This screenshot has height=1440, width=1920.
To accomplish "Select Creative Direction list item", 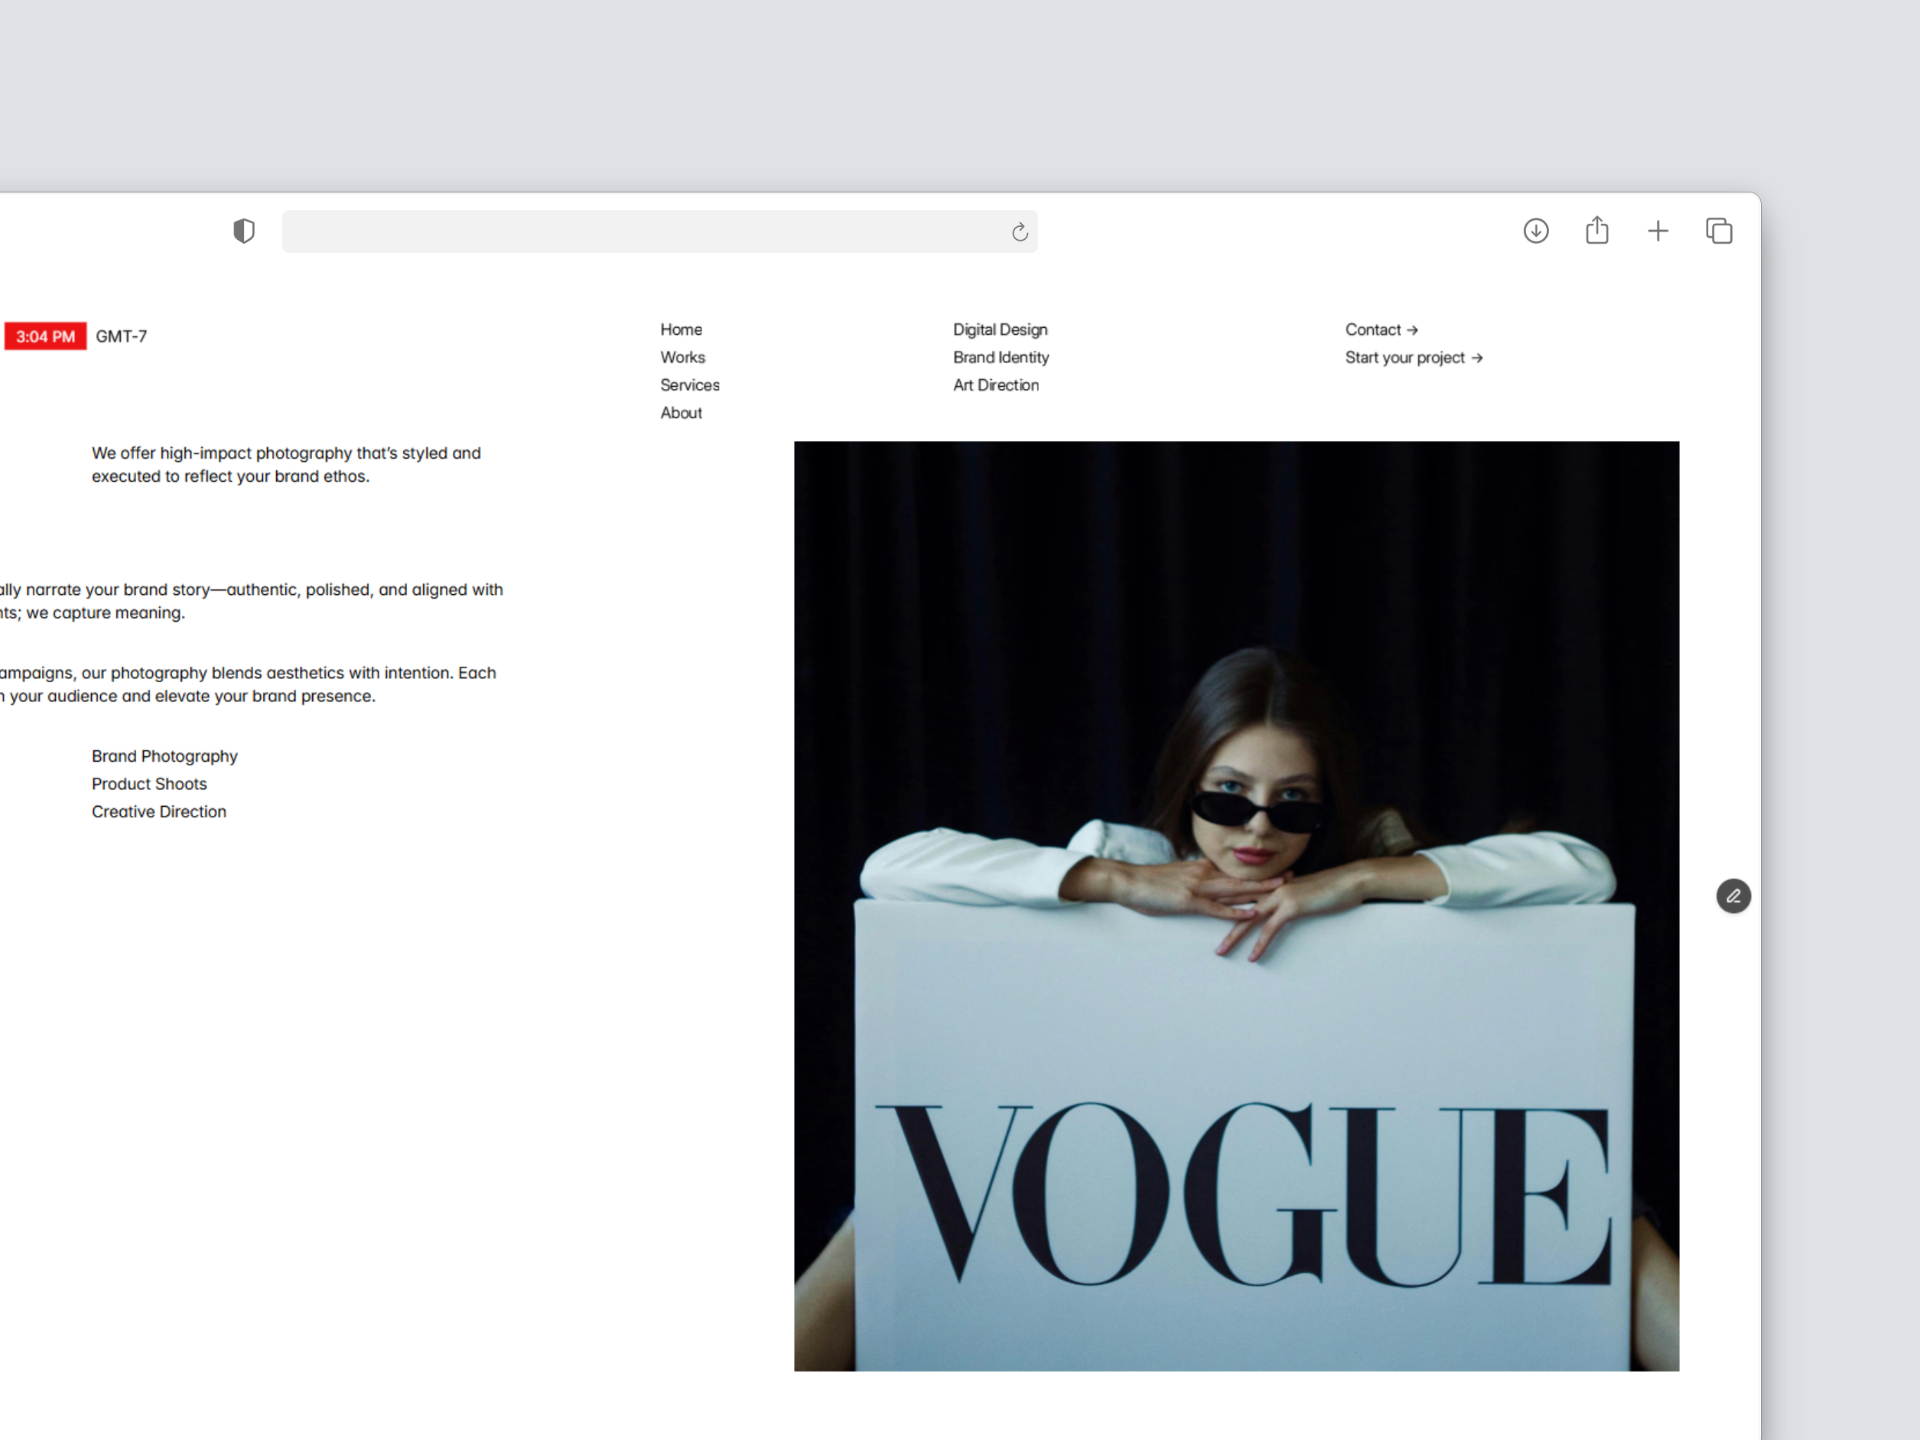I will pos(159,812).
